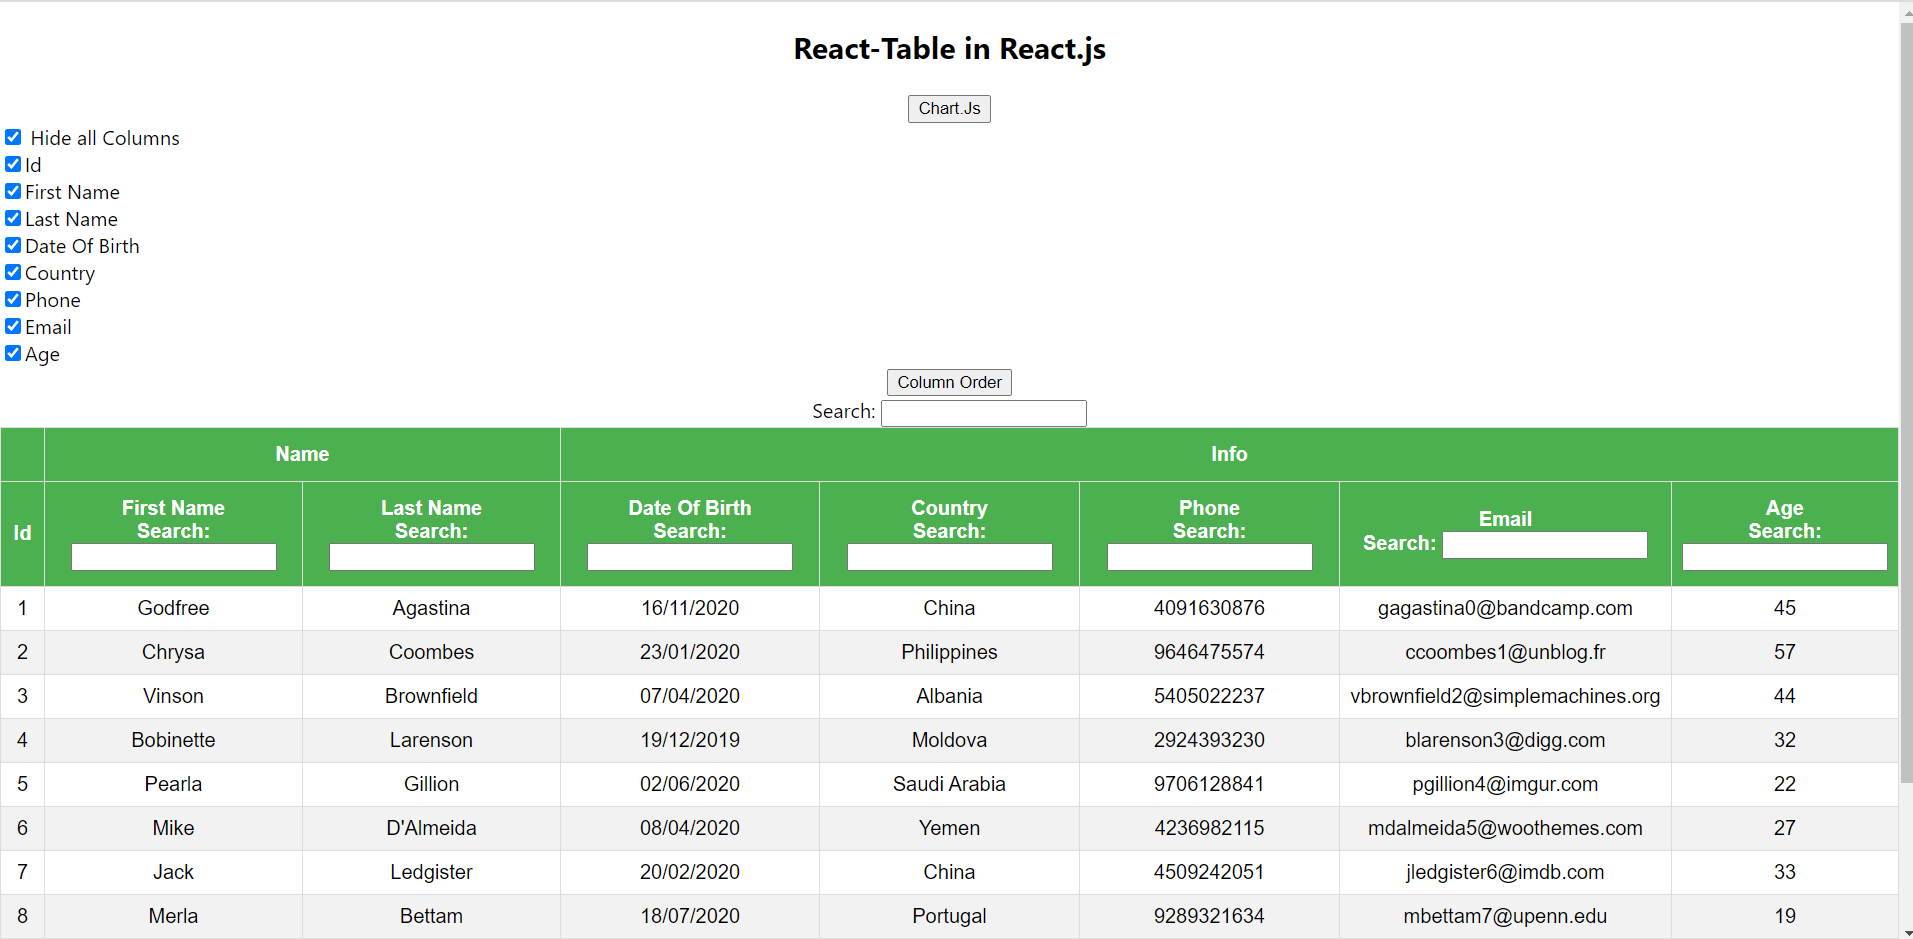Sort by the Country column header
The image size is (1913, 939).
(x=949, y=508)
